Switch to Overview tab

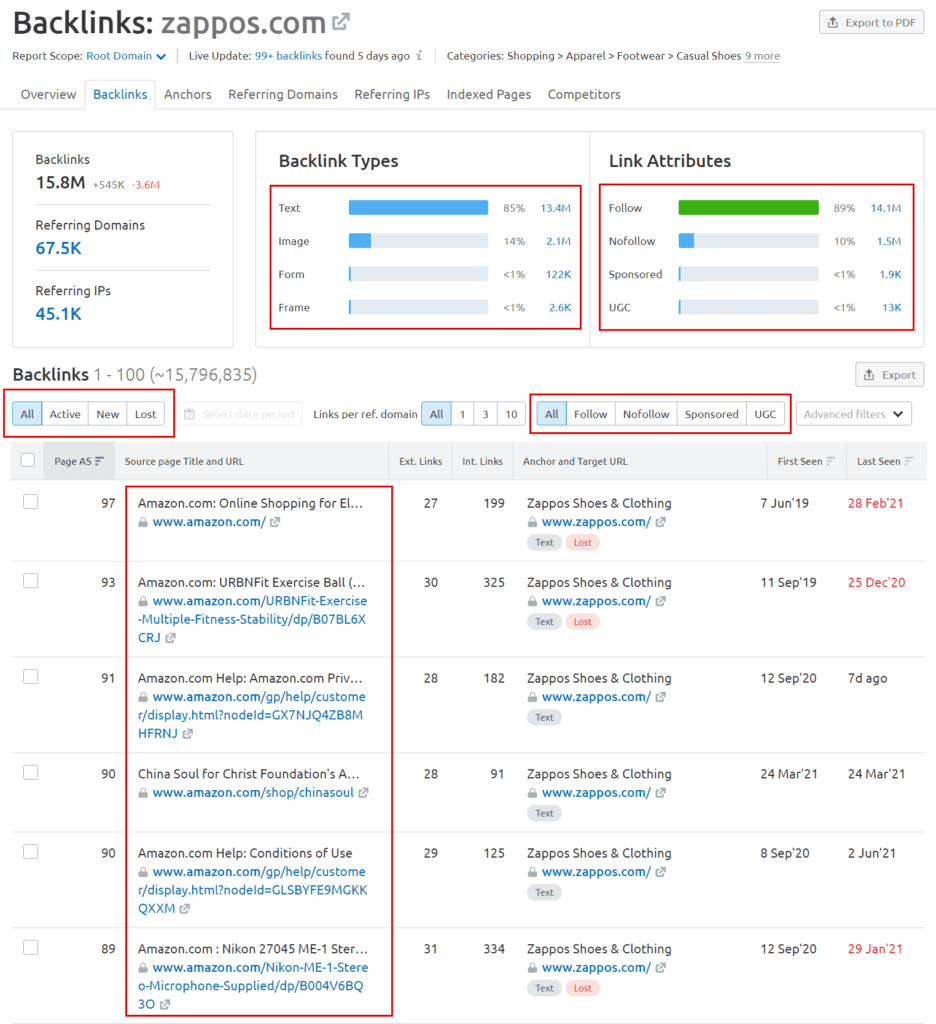pos(48,94)
